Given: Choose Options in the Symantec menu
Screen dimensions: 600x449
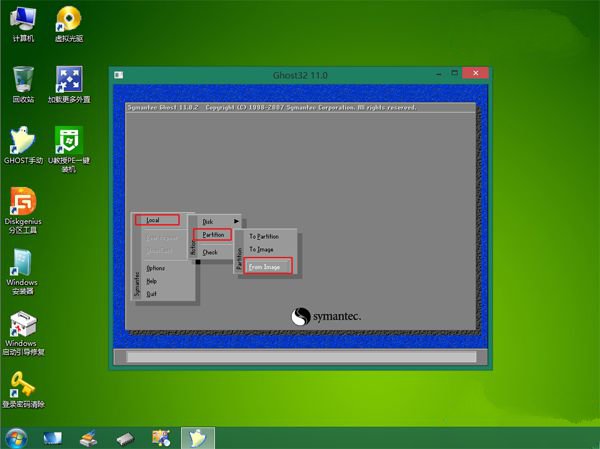Looking at the screenshot, I should coord(156,268).
